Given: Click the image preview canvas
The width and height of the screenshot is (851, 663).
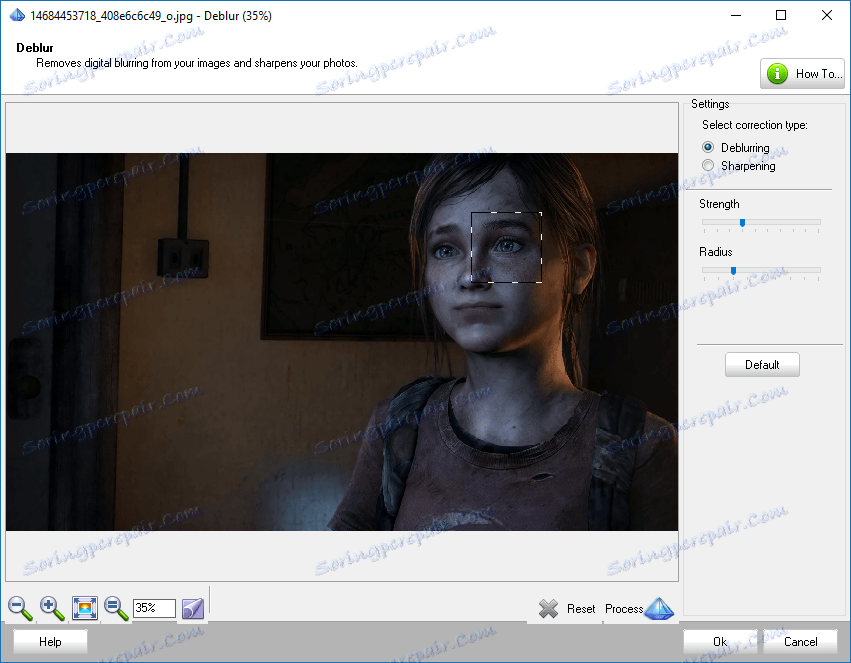Looking at the screenshot, I should click(x=342, y=342).
